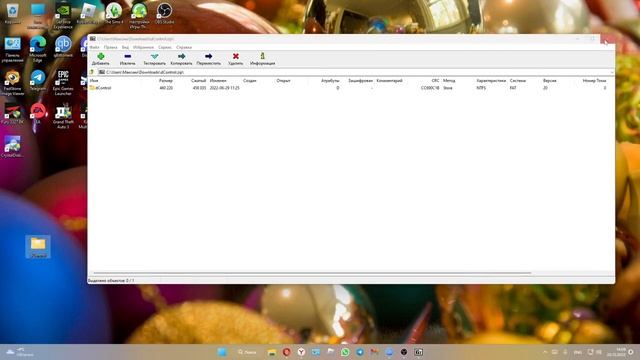Sort by the Комментарий column header
The height and width of the screenshot is (360, 640).
(x=389, y=81)
